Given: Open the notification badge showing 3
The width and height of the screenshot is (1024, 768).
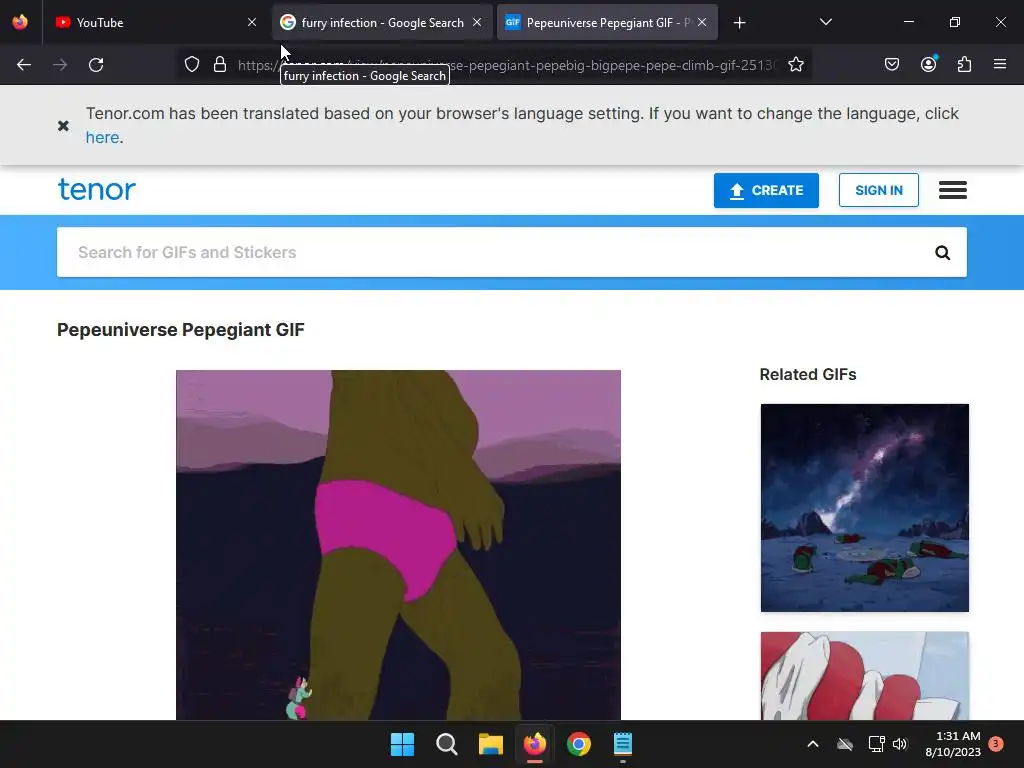Looking at the screenshot, I should click(x=996, y=744).
